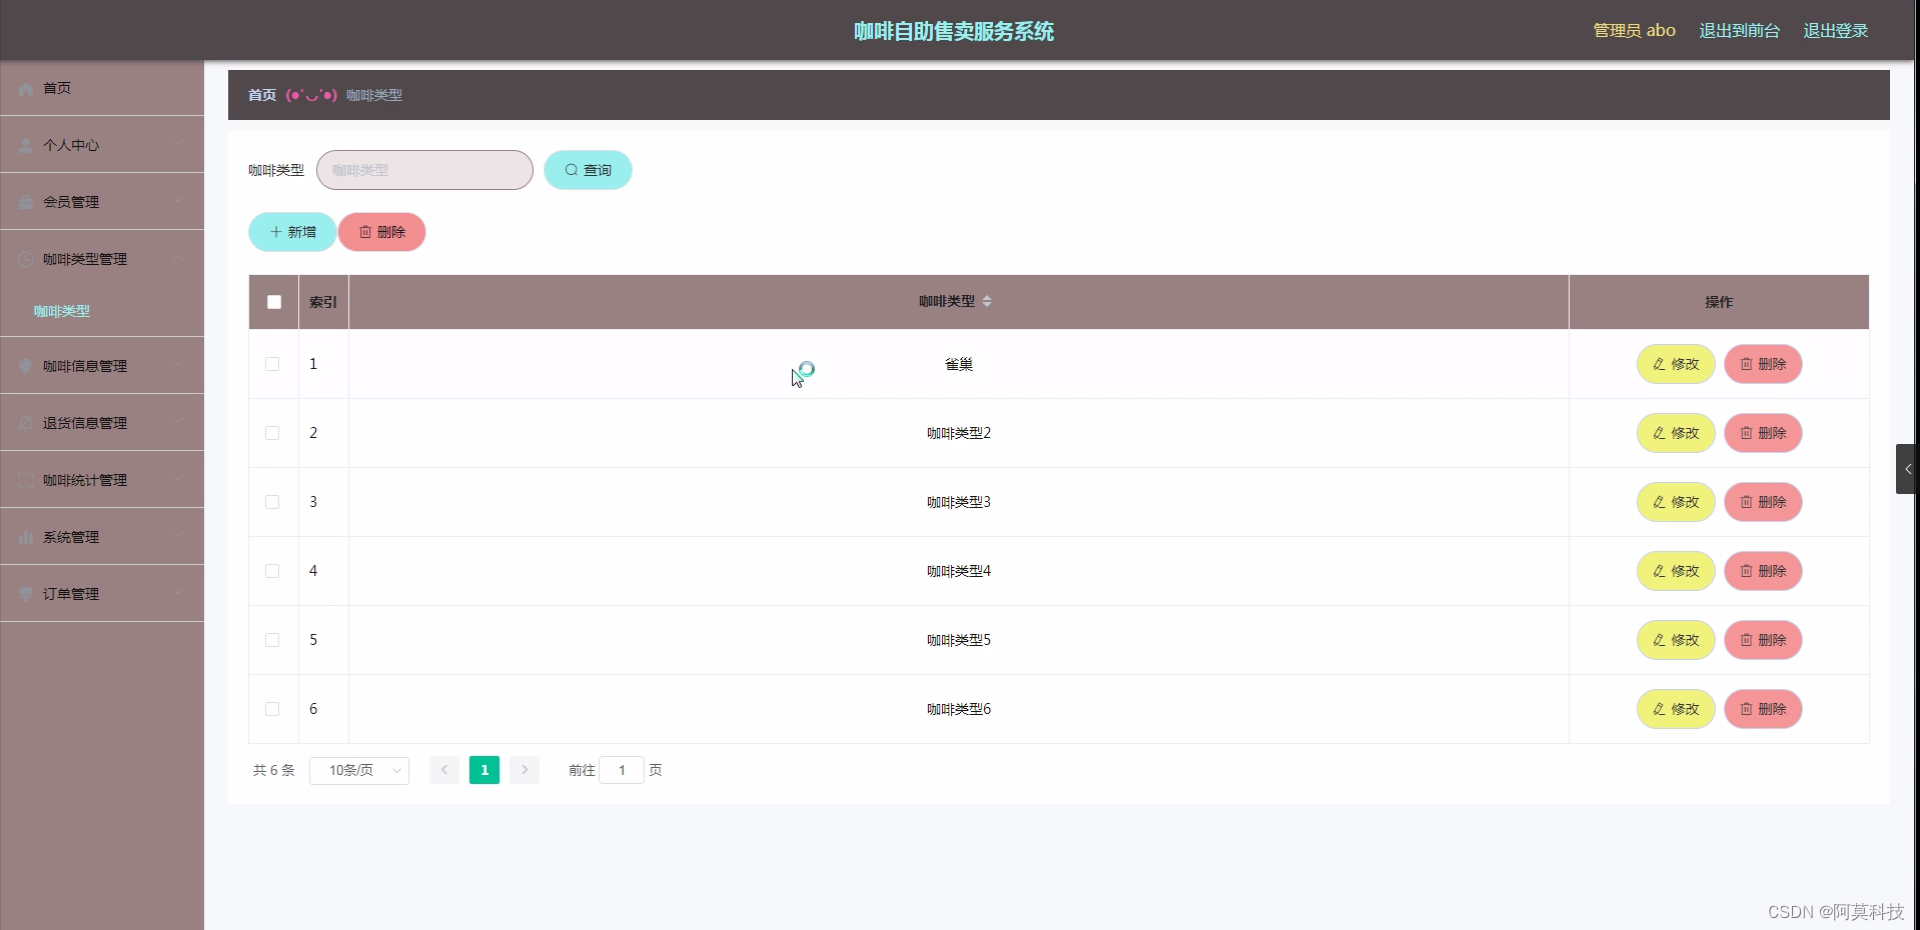
Task: Click the plus icon on the 新增 button
Action: click(x=277, y=231)
